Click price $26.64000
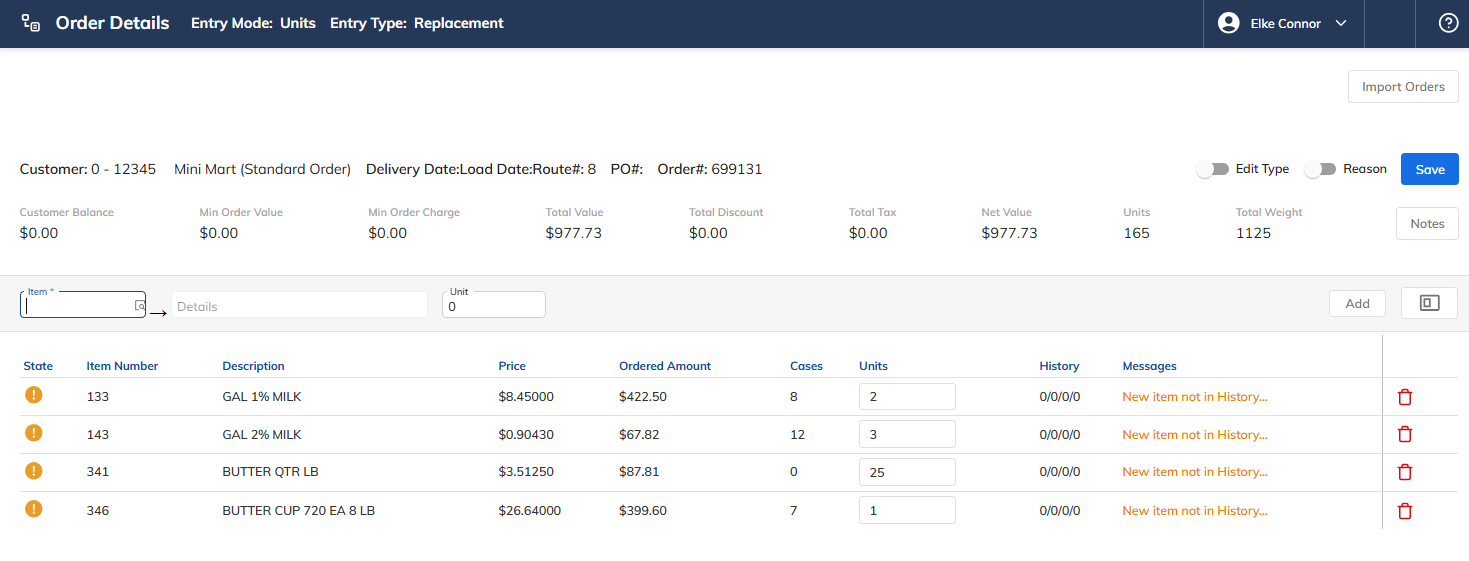The image size is (1469, 561). click(x=529, y=511)
